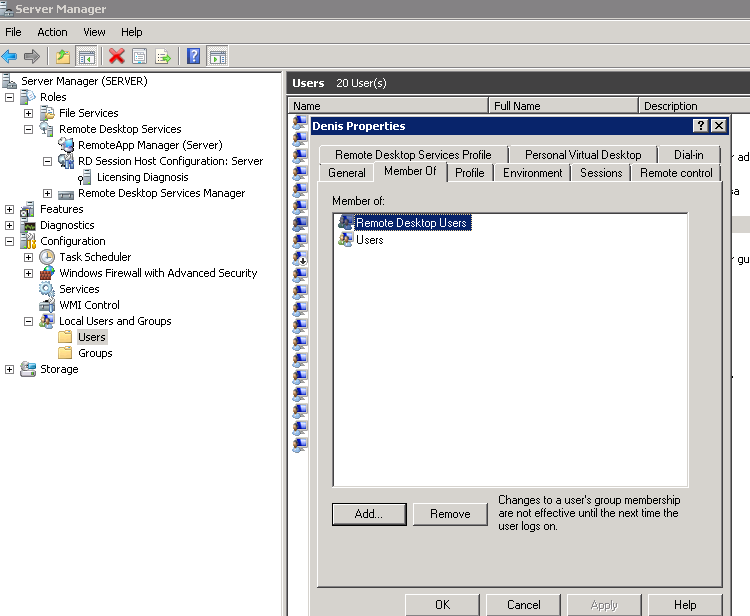
Task: Click the red Delete X toolbar icon
Action: click(116, 56)
